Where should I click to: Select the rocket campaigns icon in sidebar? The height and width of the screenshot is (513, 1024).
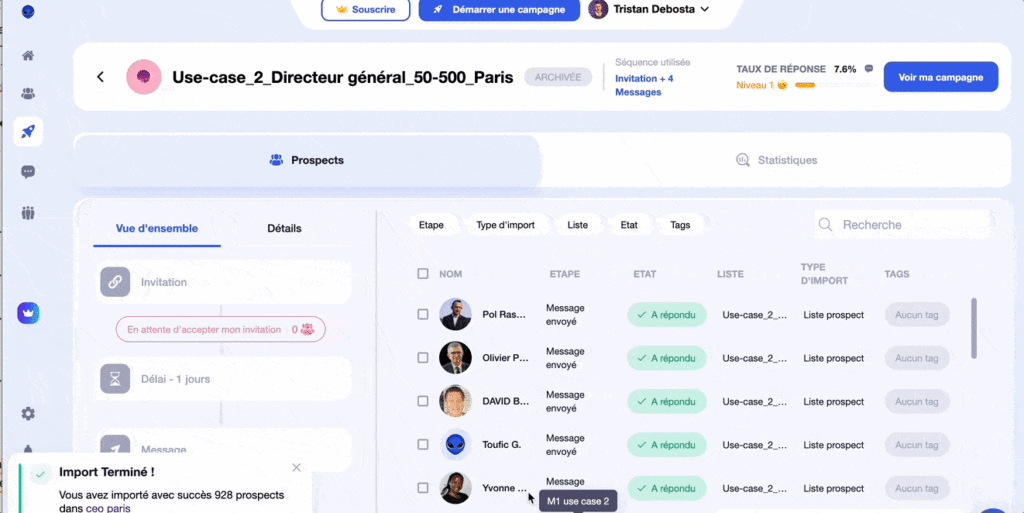coord(27,131)
